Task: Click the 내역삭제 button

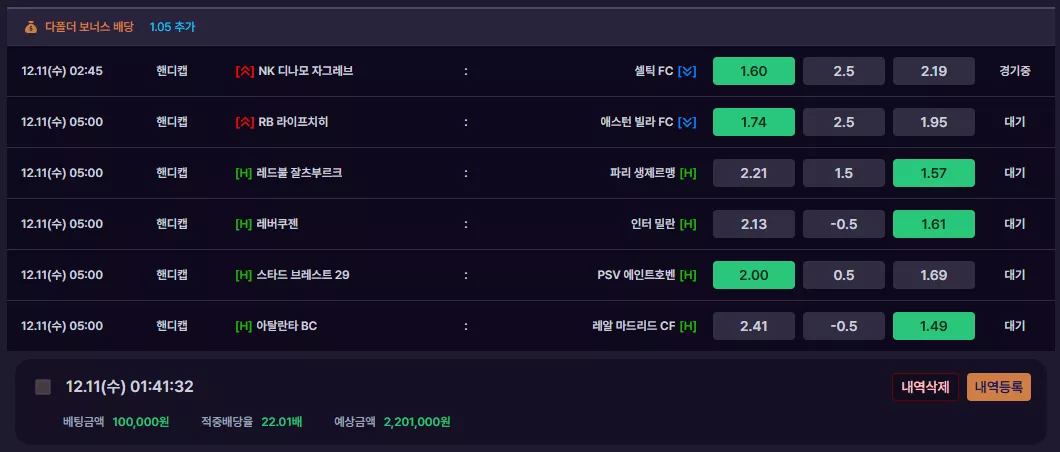Action: pyautogui.click(x=925, y=387)
